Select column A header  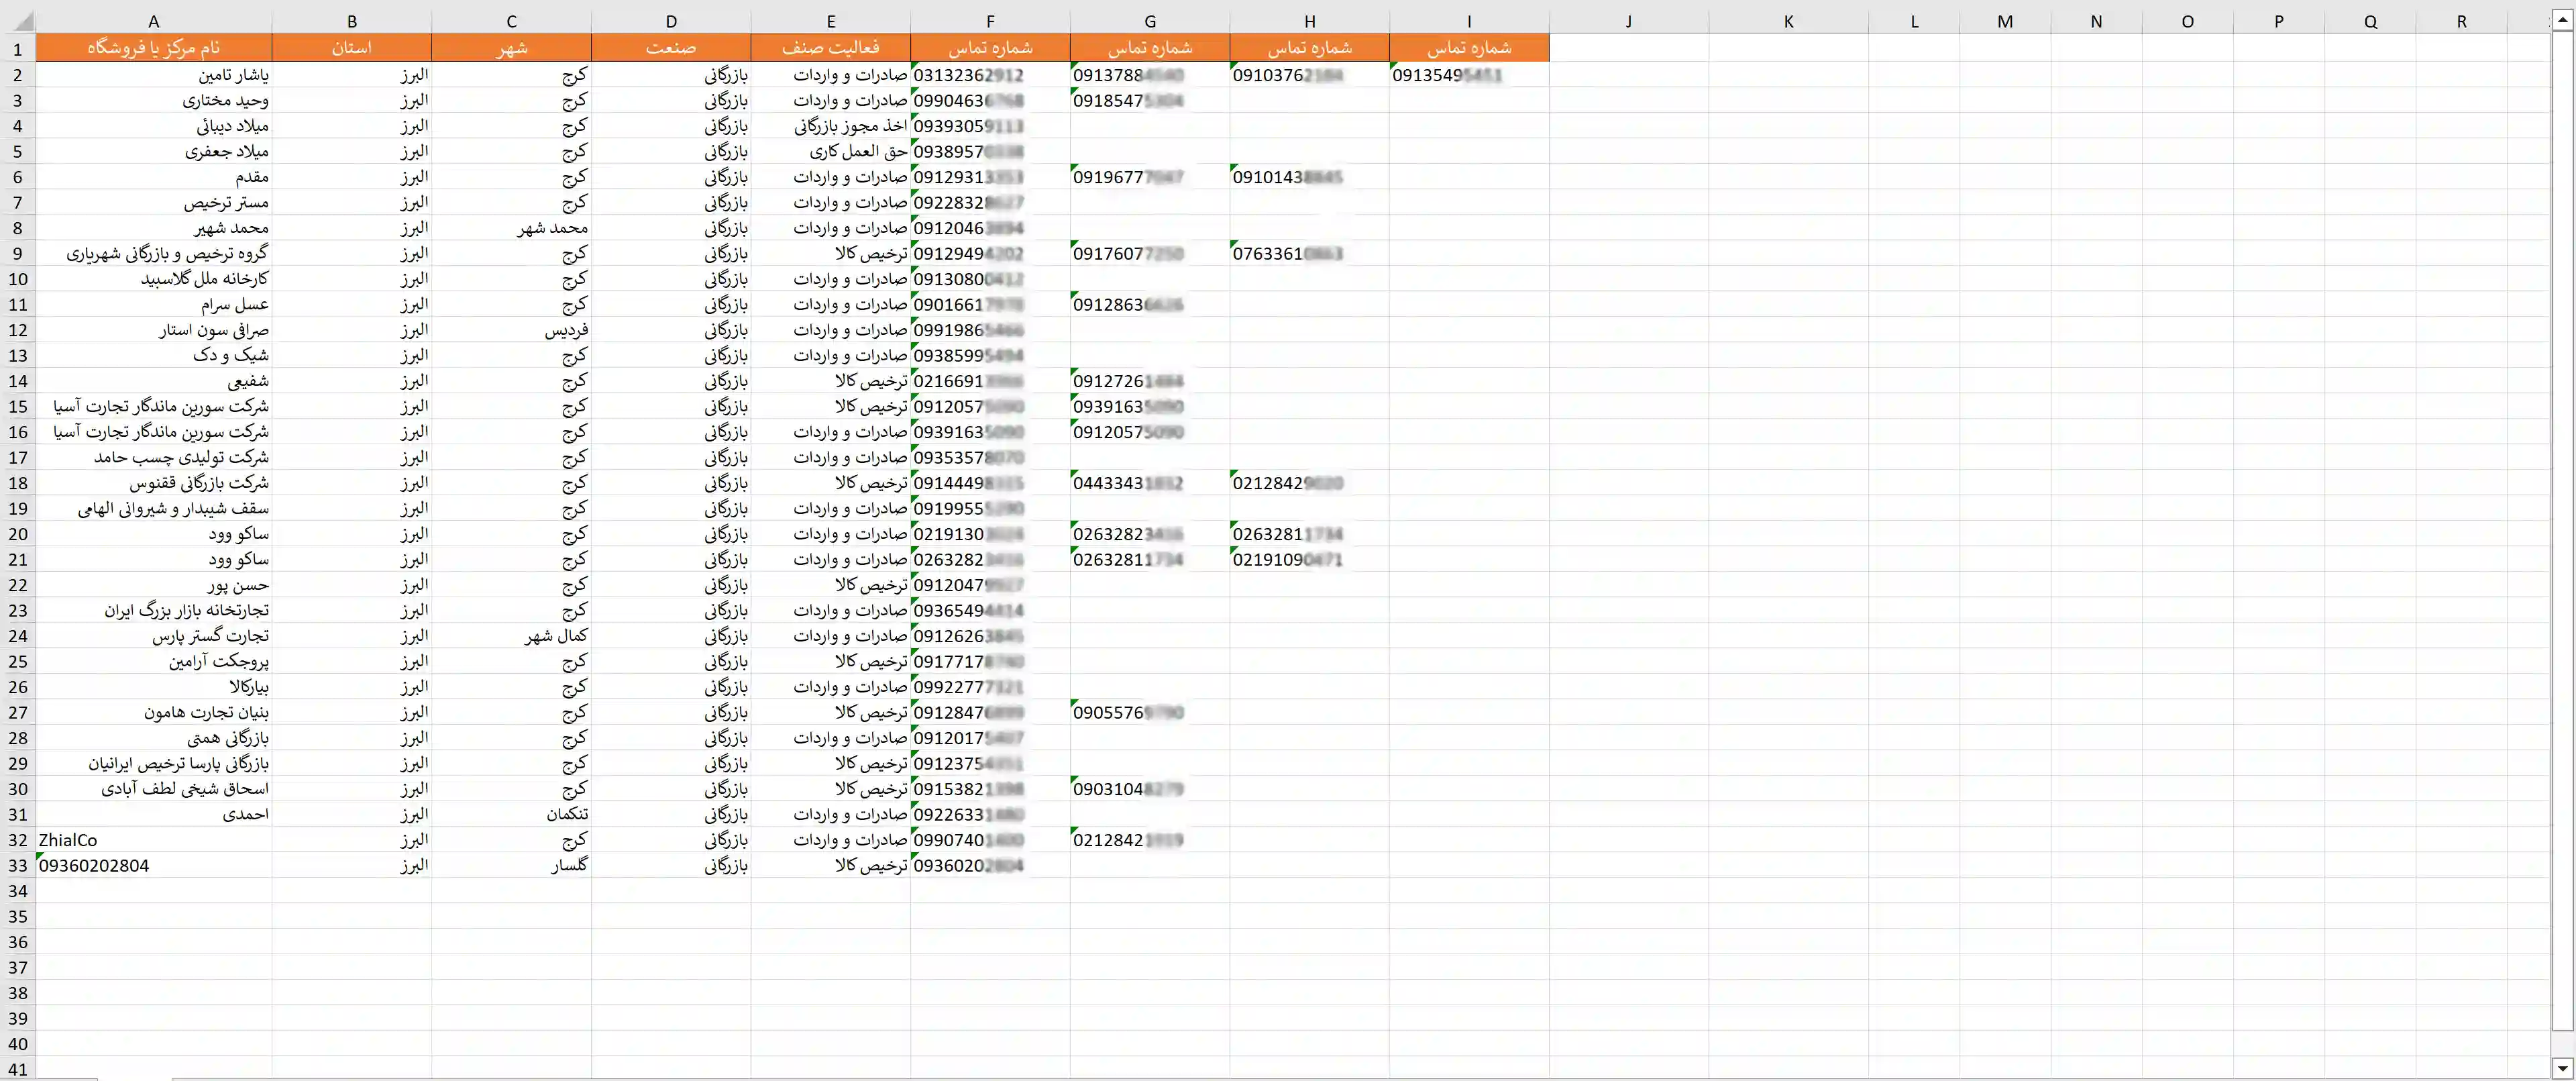153,21
